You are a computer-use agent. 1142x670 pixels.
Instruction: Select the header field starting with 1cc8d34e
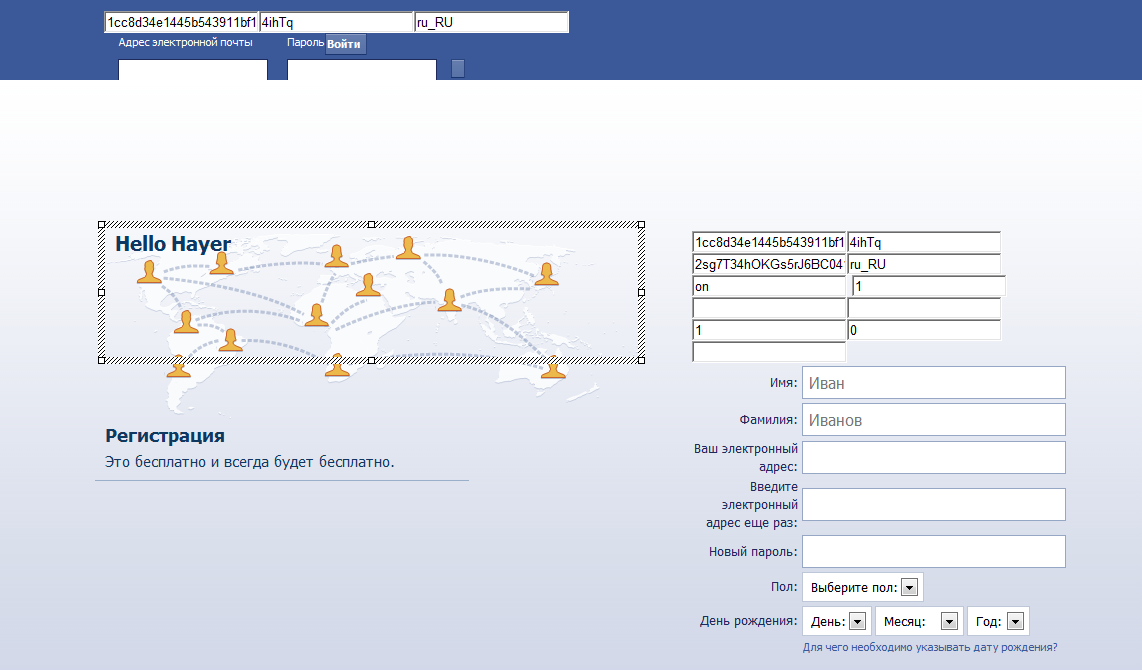(x=181, y=23)
